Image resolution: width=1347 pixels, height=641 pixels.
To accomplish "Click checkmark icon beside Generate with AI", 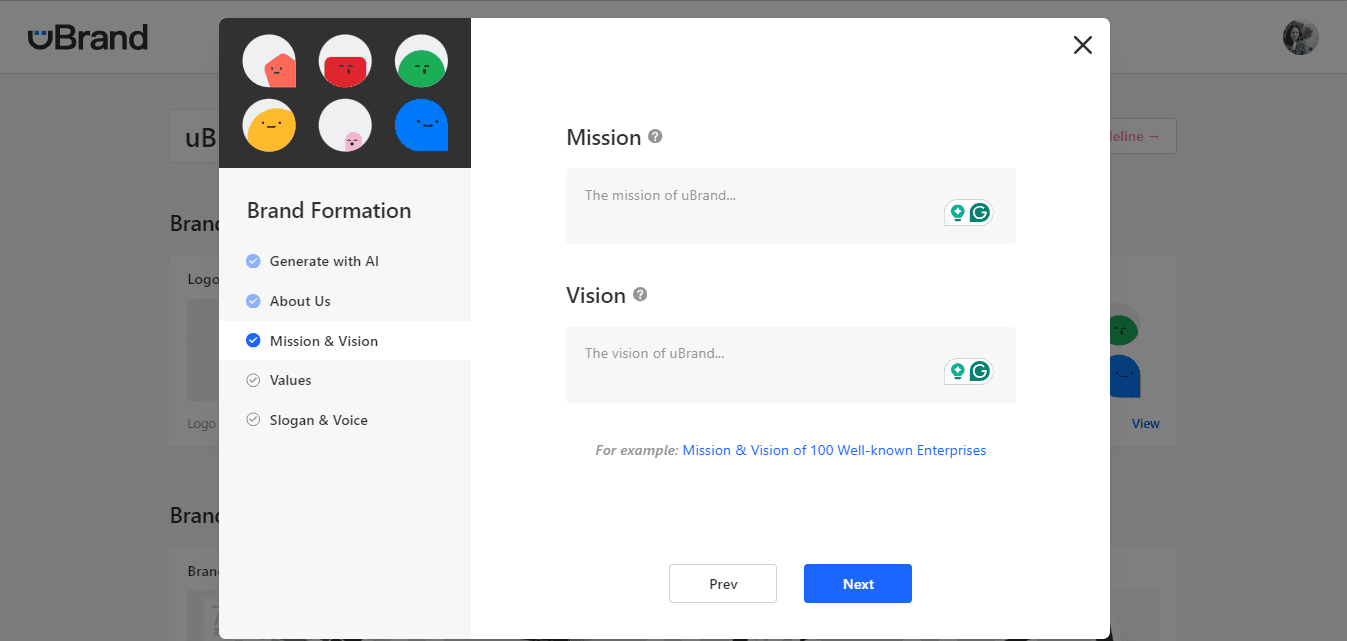I will (x=253, y=261).
